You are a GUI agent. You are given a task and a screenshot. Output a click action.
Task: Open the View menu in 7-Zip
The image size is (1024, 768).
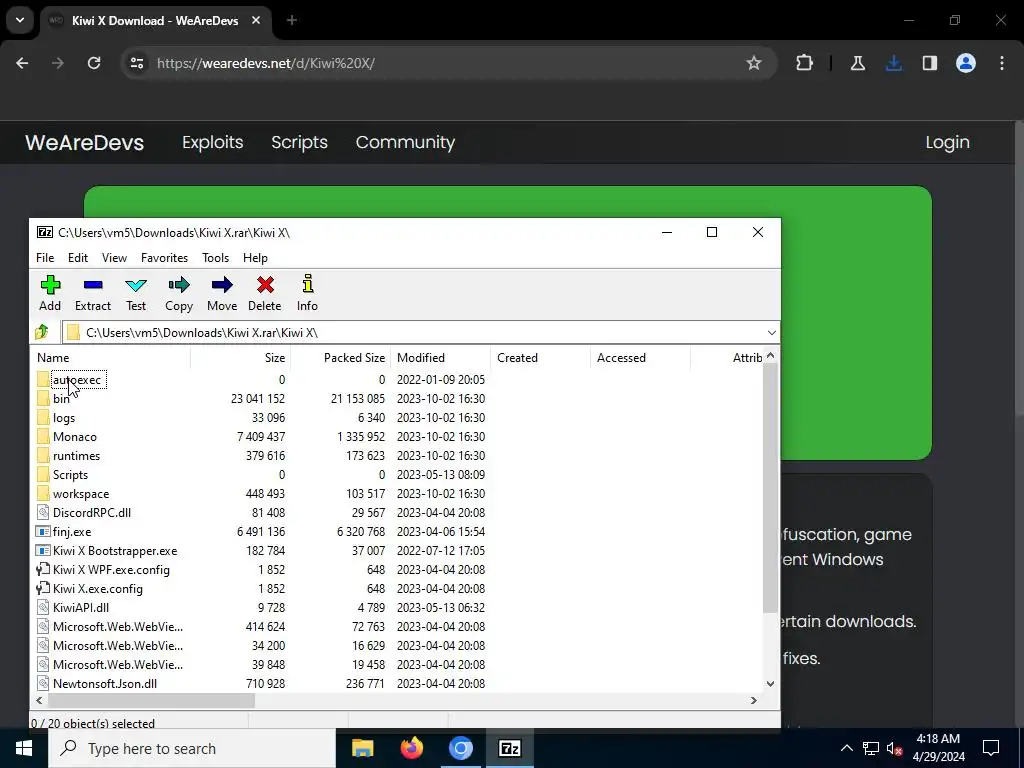pyautogui.click(x=114, y=258)
